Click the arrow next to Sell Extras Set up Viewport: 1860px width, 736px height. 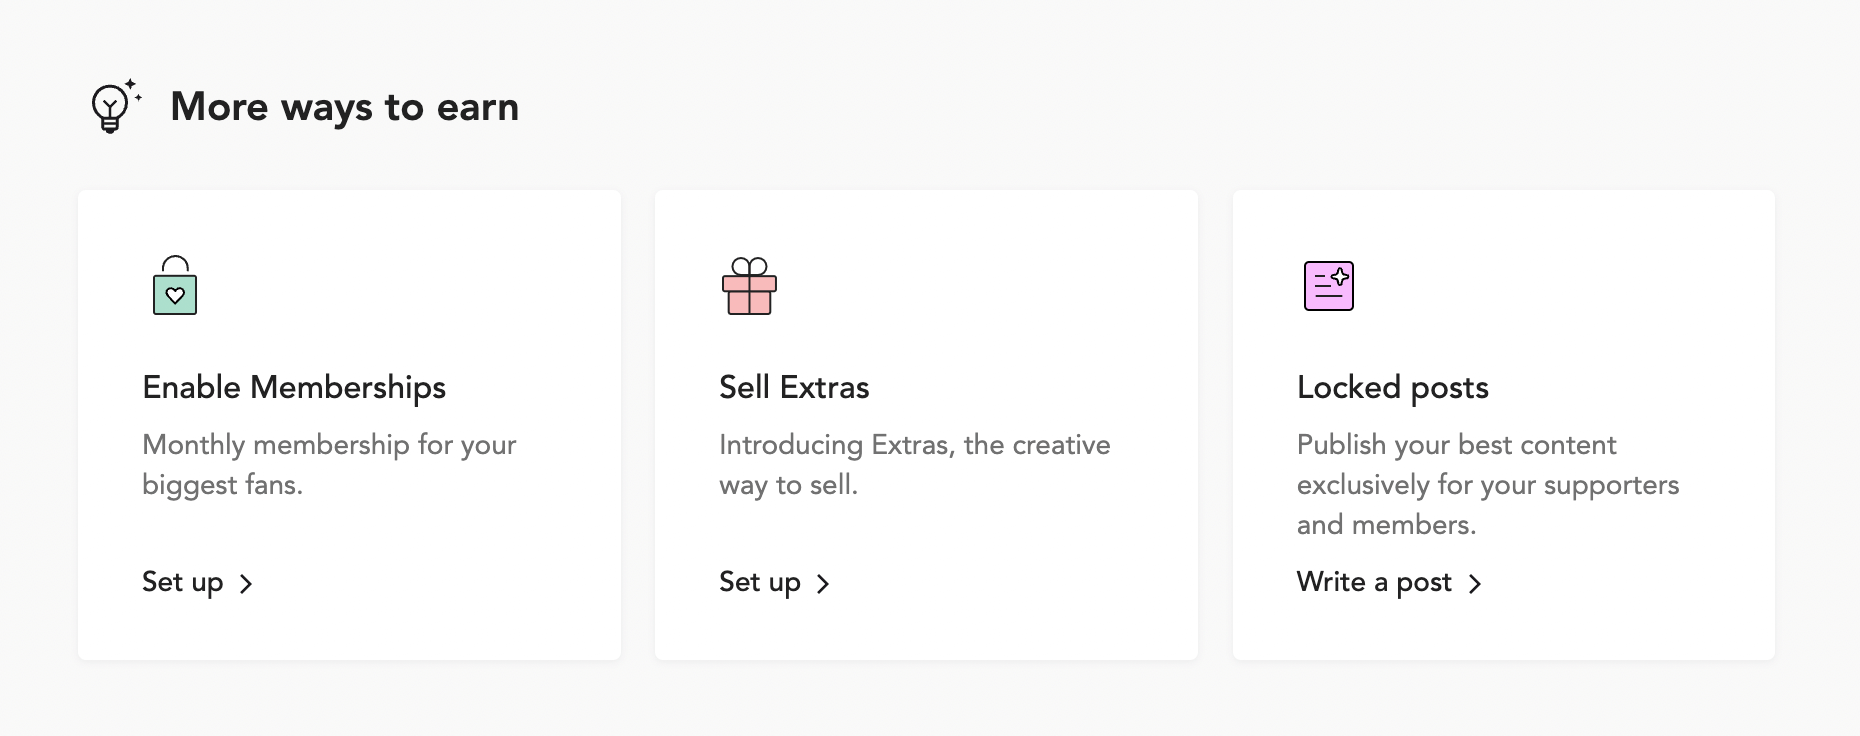click(x=823, y=584)
